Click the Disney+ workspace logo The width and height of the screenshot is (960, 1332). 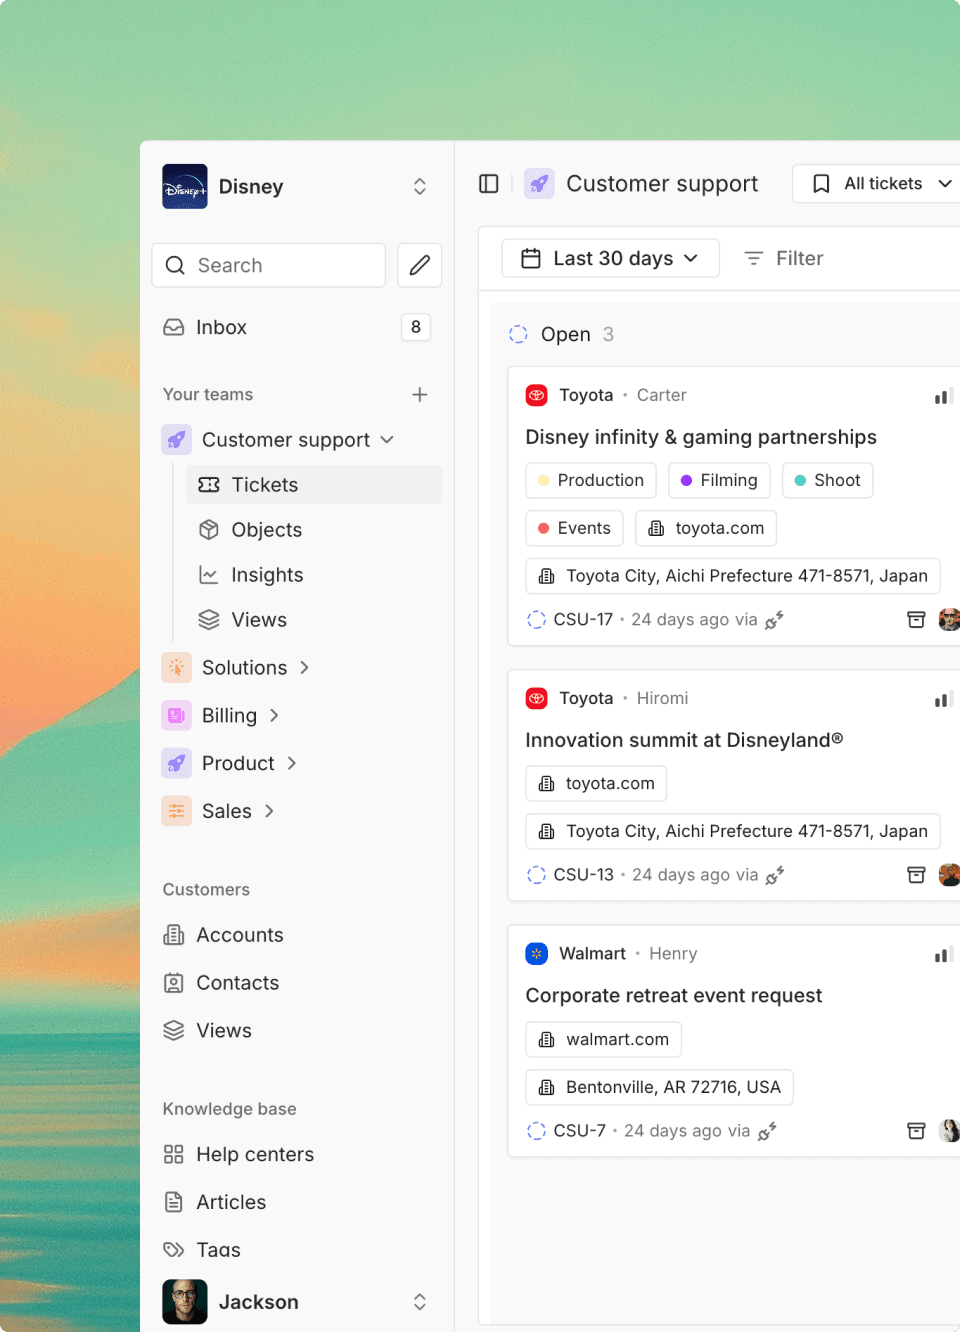point(185,187)
